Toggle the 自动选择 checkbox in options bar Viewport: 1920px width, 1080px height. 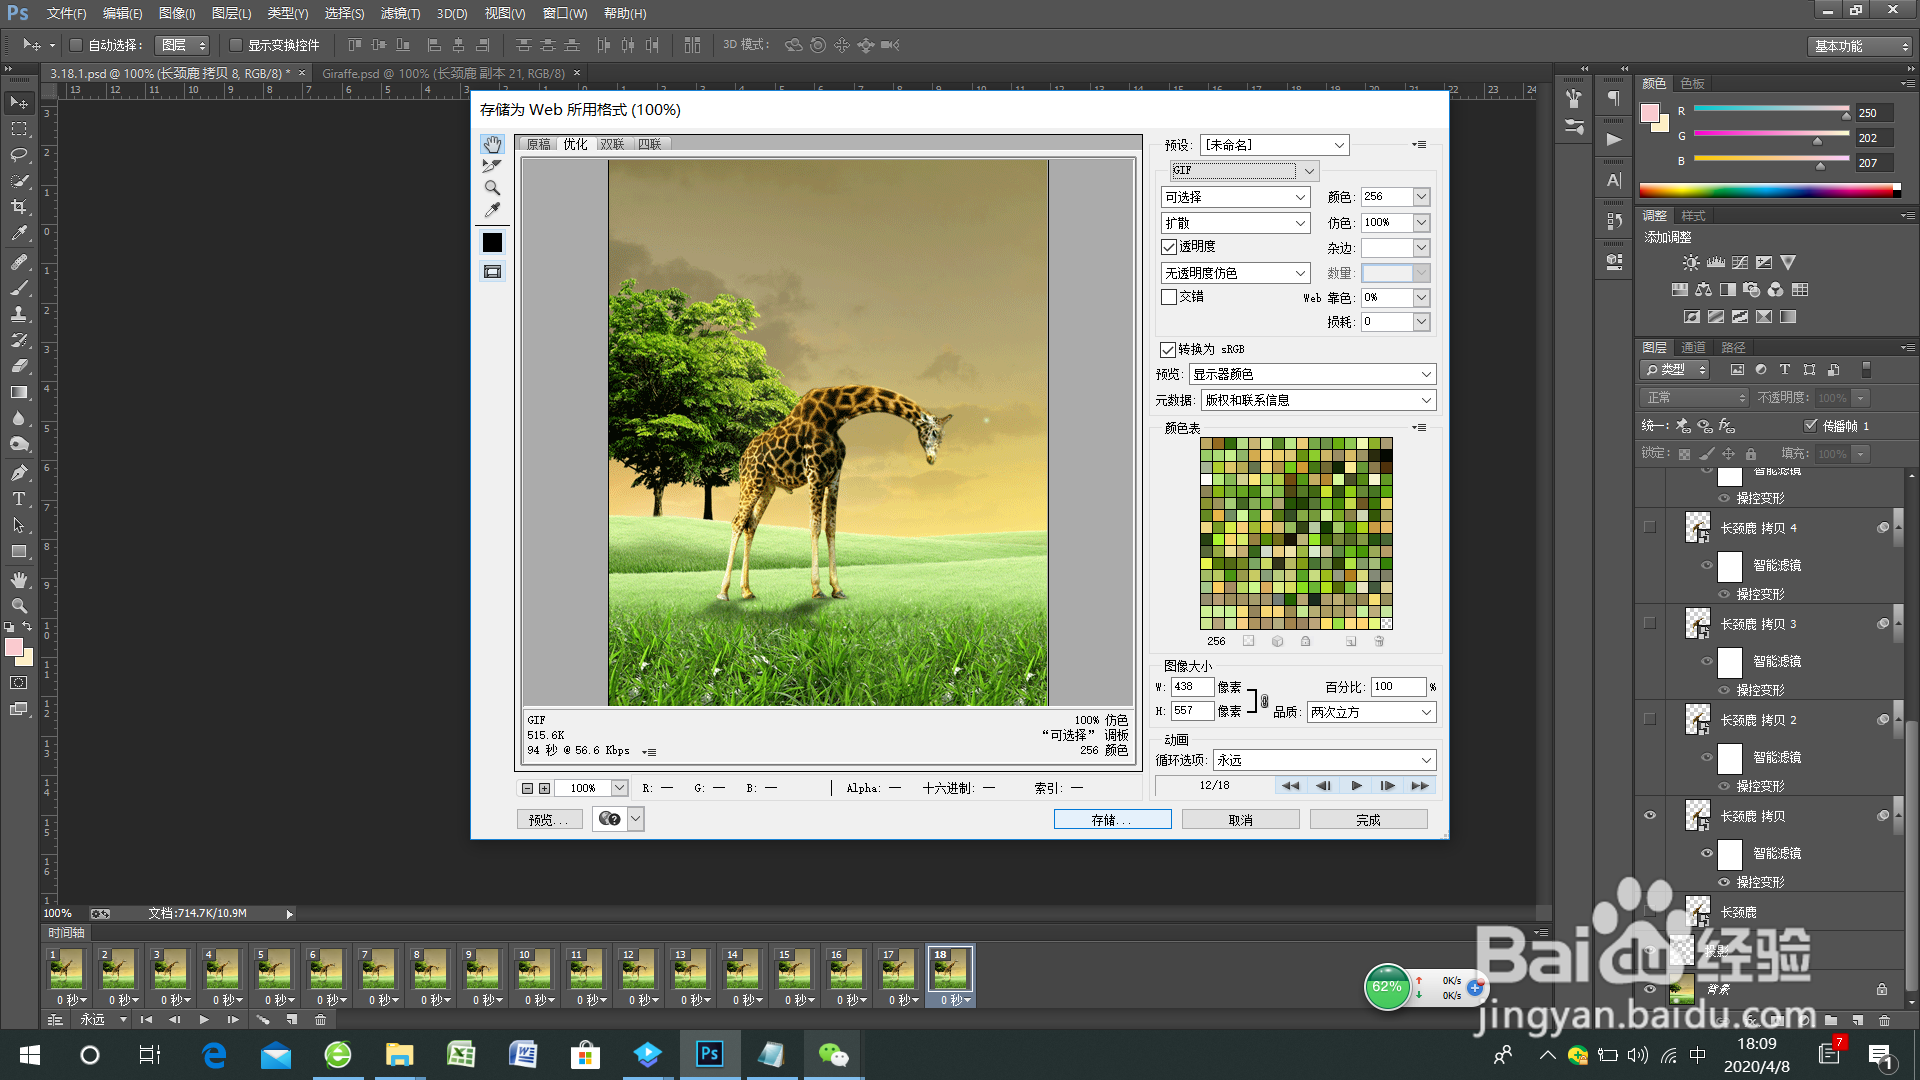pos(75,45)
